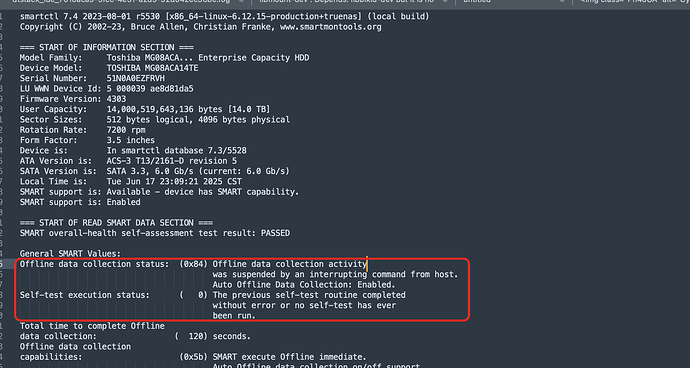Place cursor on Self-test execution status line
690x368 pixels.
tap(213, 295)
